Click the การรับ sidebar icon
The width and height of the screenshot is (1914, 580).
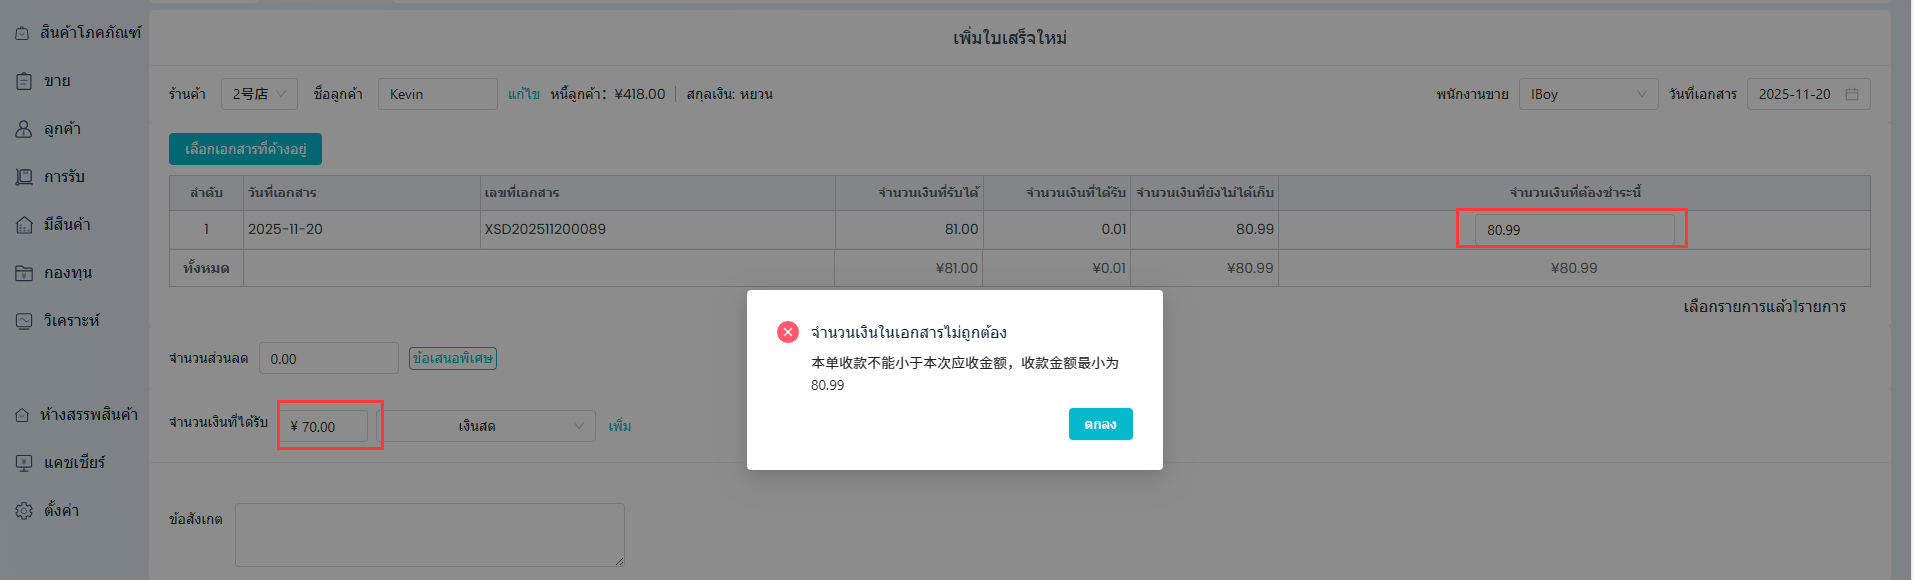tap(24, 177)
